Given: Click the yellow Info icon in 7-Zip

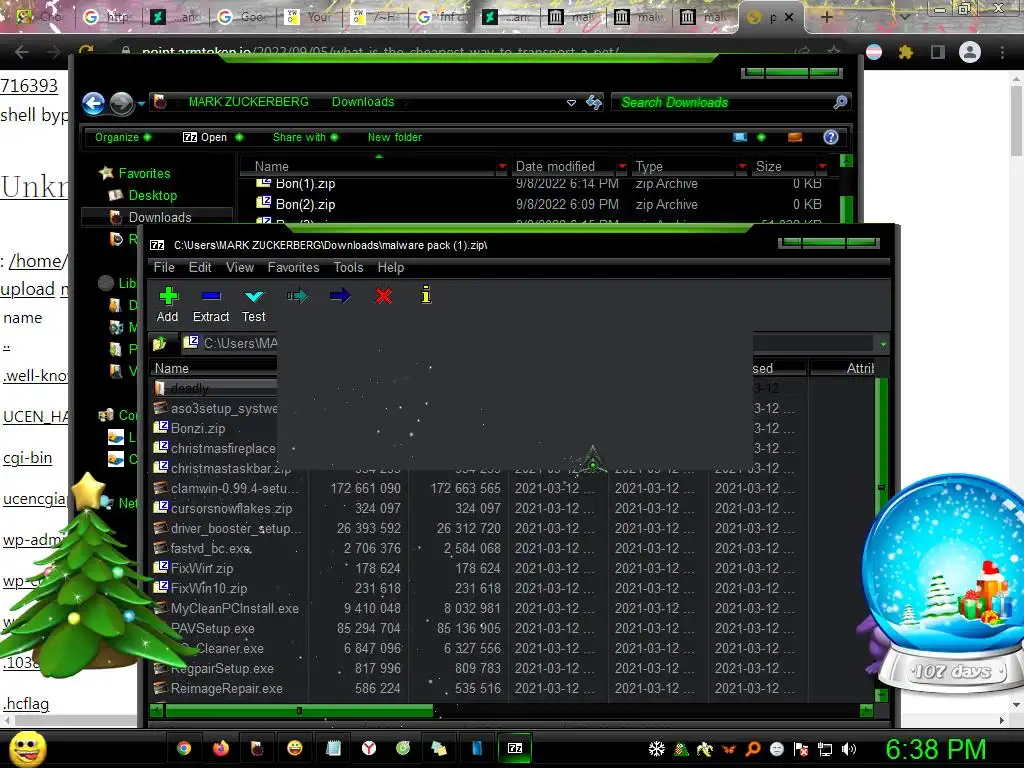Looking at the screenshot, I should pos(426,296).
